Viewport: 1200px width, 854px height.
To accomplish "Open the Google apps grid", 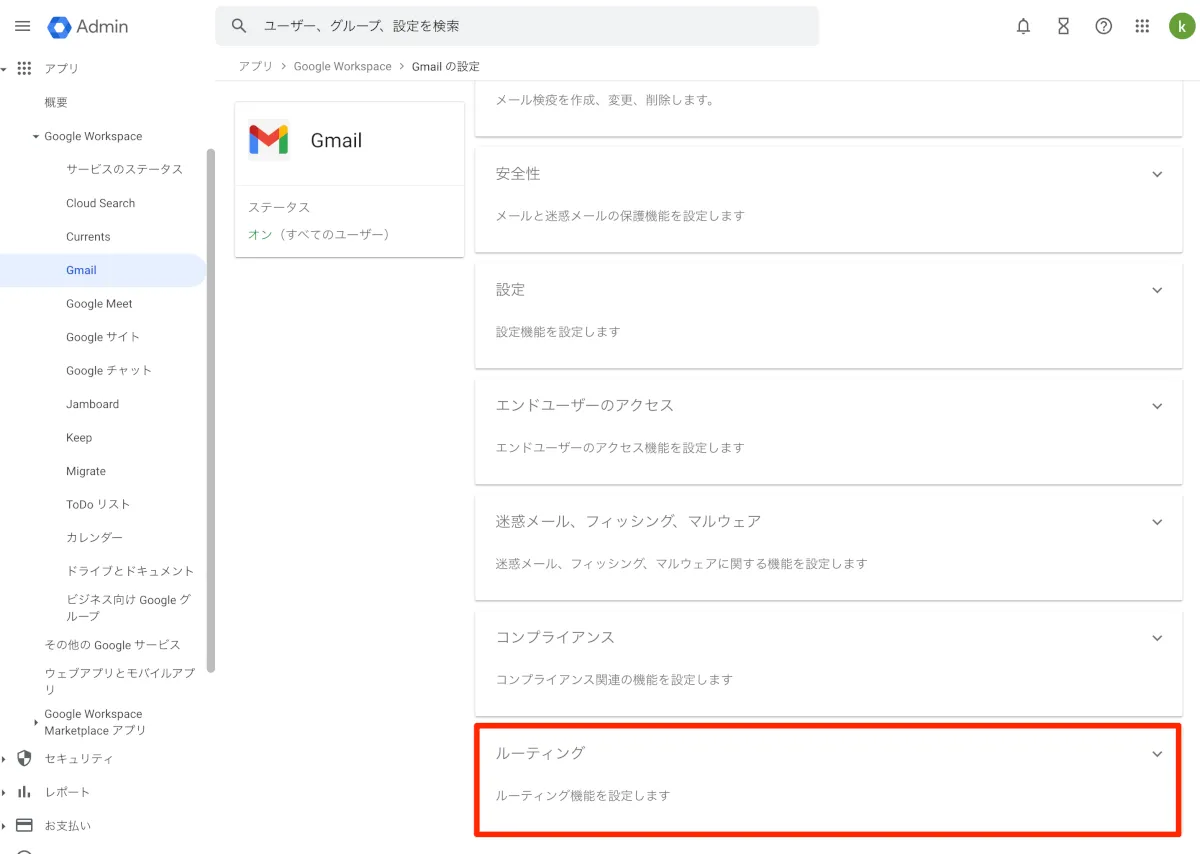I will pyautogui.click(x=1142, y=27).
